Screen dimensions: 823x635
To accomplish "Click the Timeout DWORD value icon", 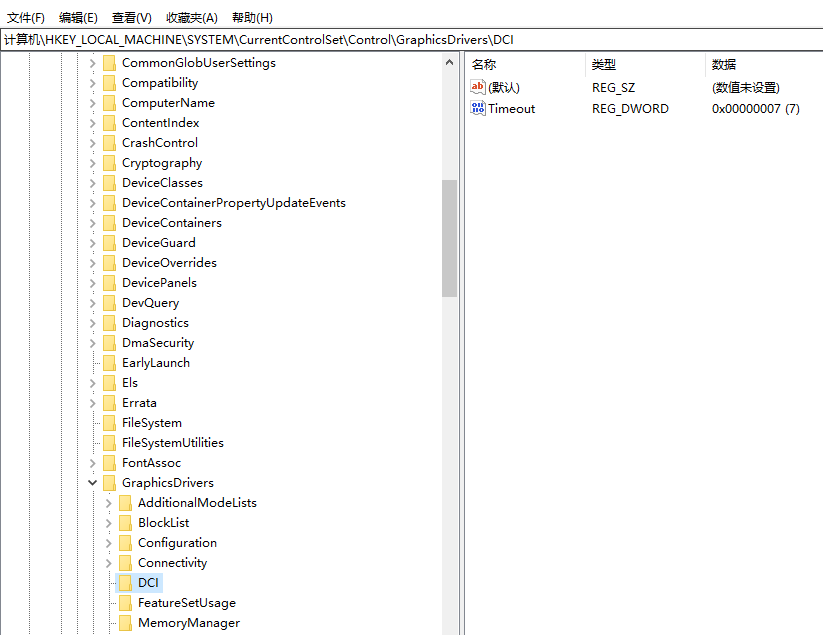I will coord(478,108).
